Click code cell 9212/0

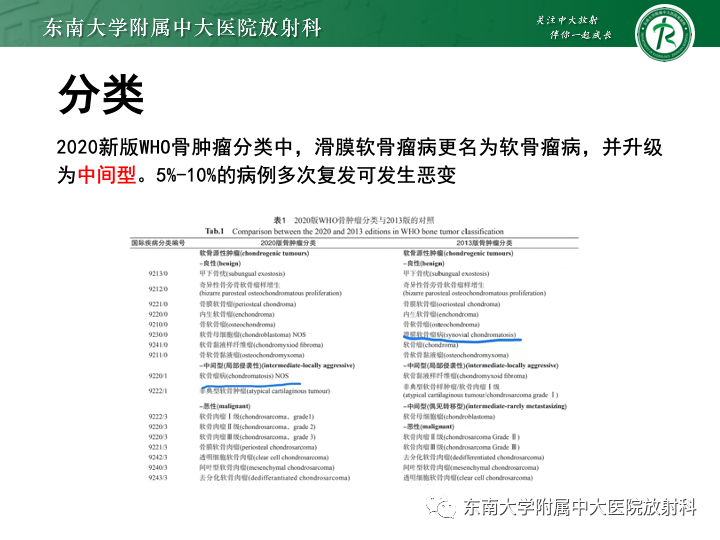[x=158, y=289]
